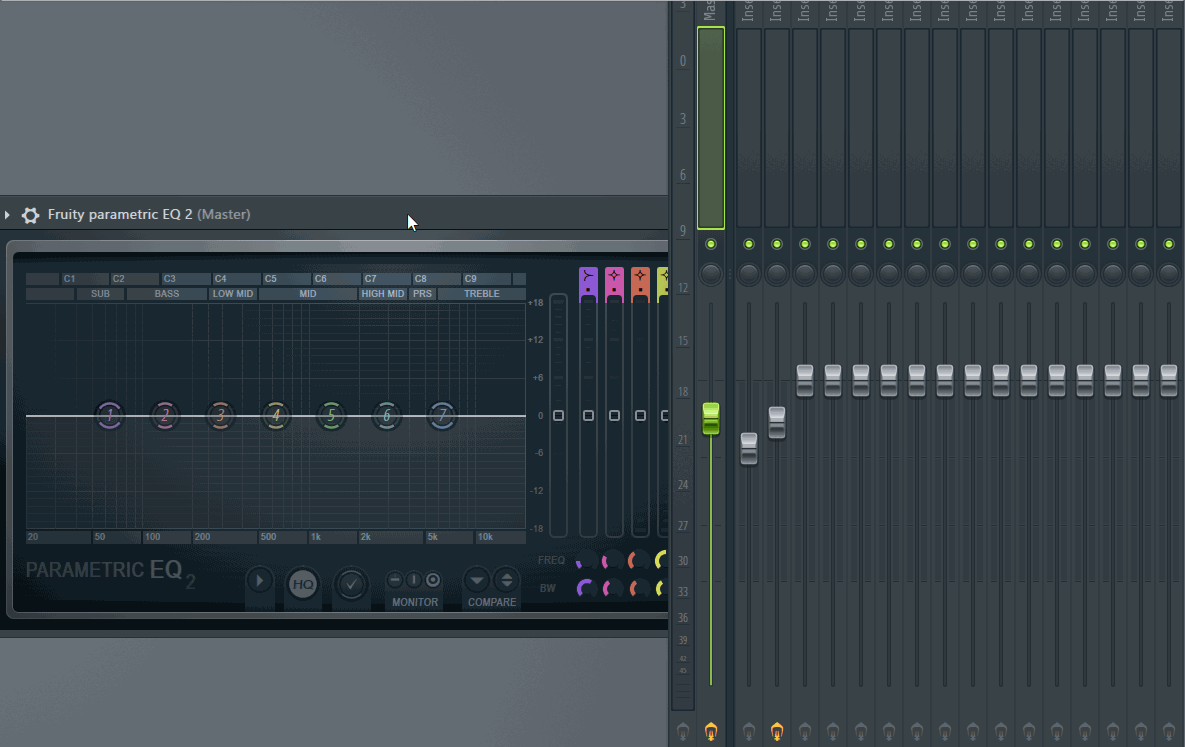
Task: Click the orange plug icon below Master track
Action: pyautogui.click(x=710, y=732)
